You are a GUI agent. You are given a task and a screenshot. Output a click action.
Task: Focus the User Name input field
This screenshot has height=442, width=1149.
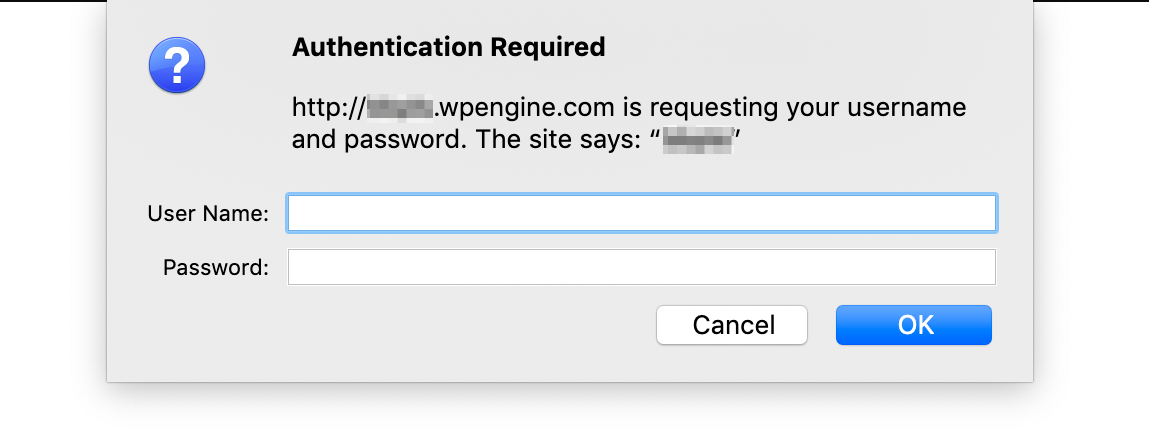point(641,213)
